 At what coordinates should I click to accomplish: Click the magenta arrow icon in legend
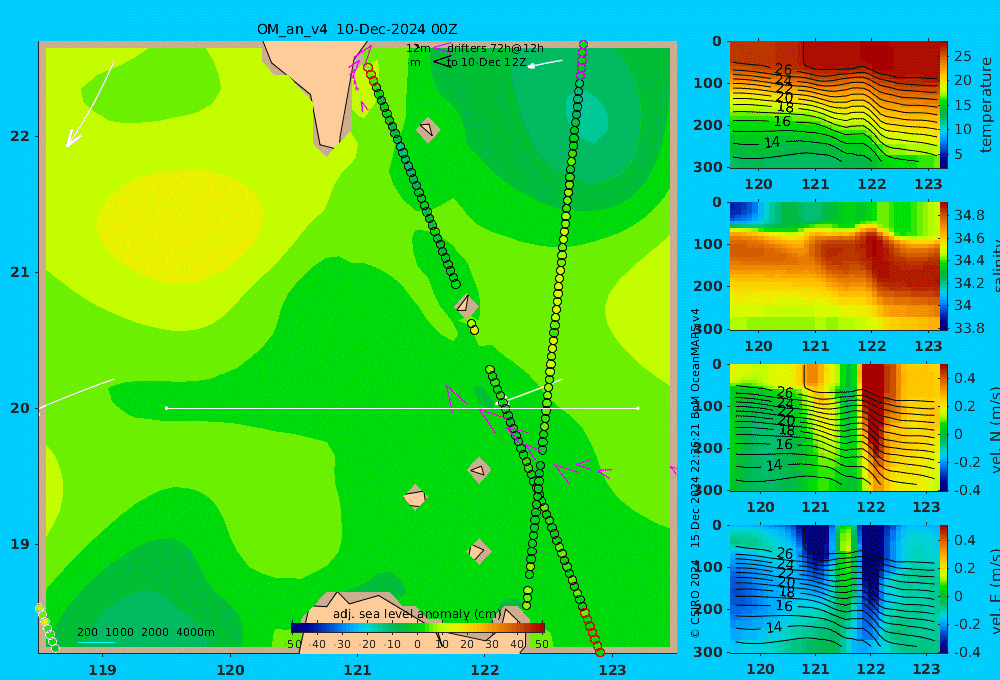[442, 47]
